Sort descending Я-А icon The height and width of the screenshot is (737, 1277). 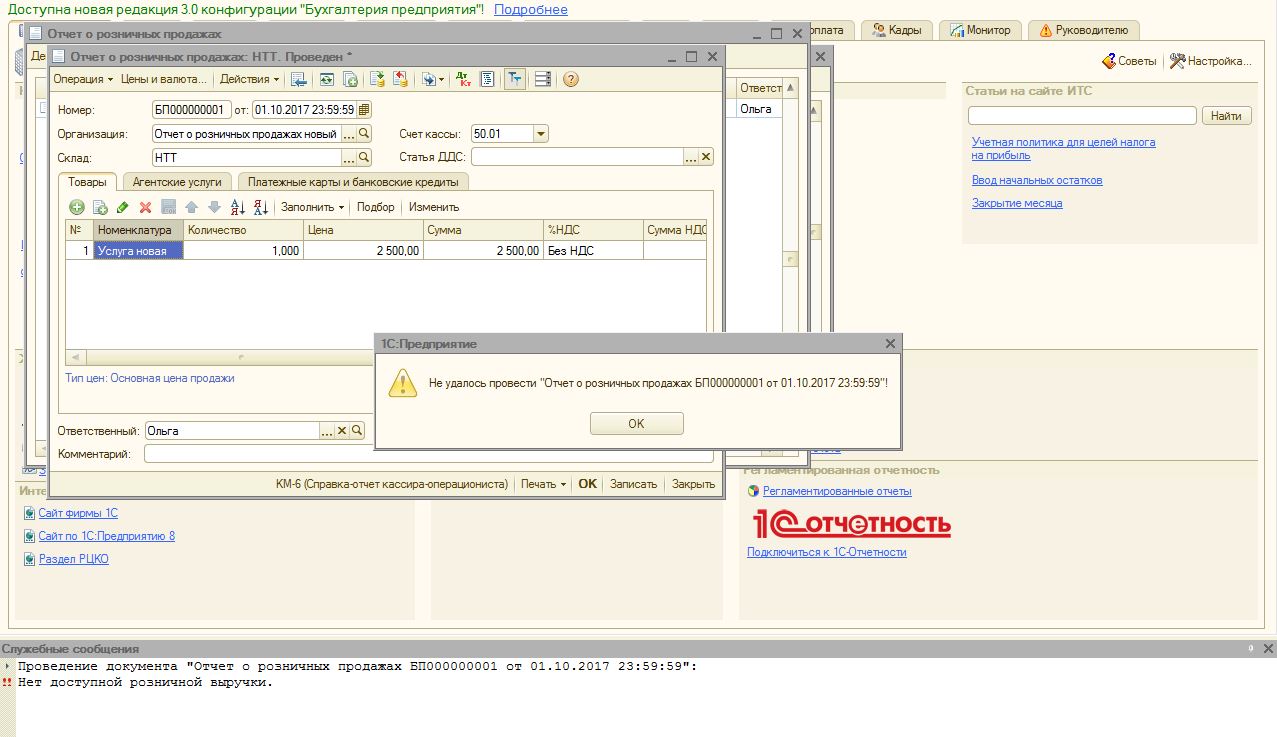(x=261, y=207)
